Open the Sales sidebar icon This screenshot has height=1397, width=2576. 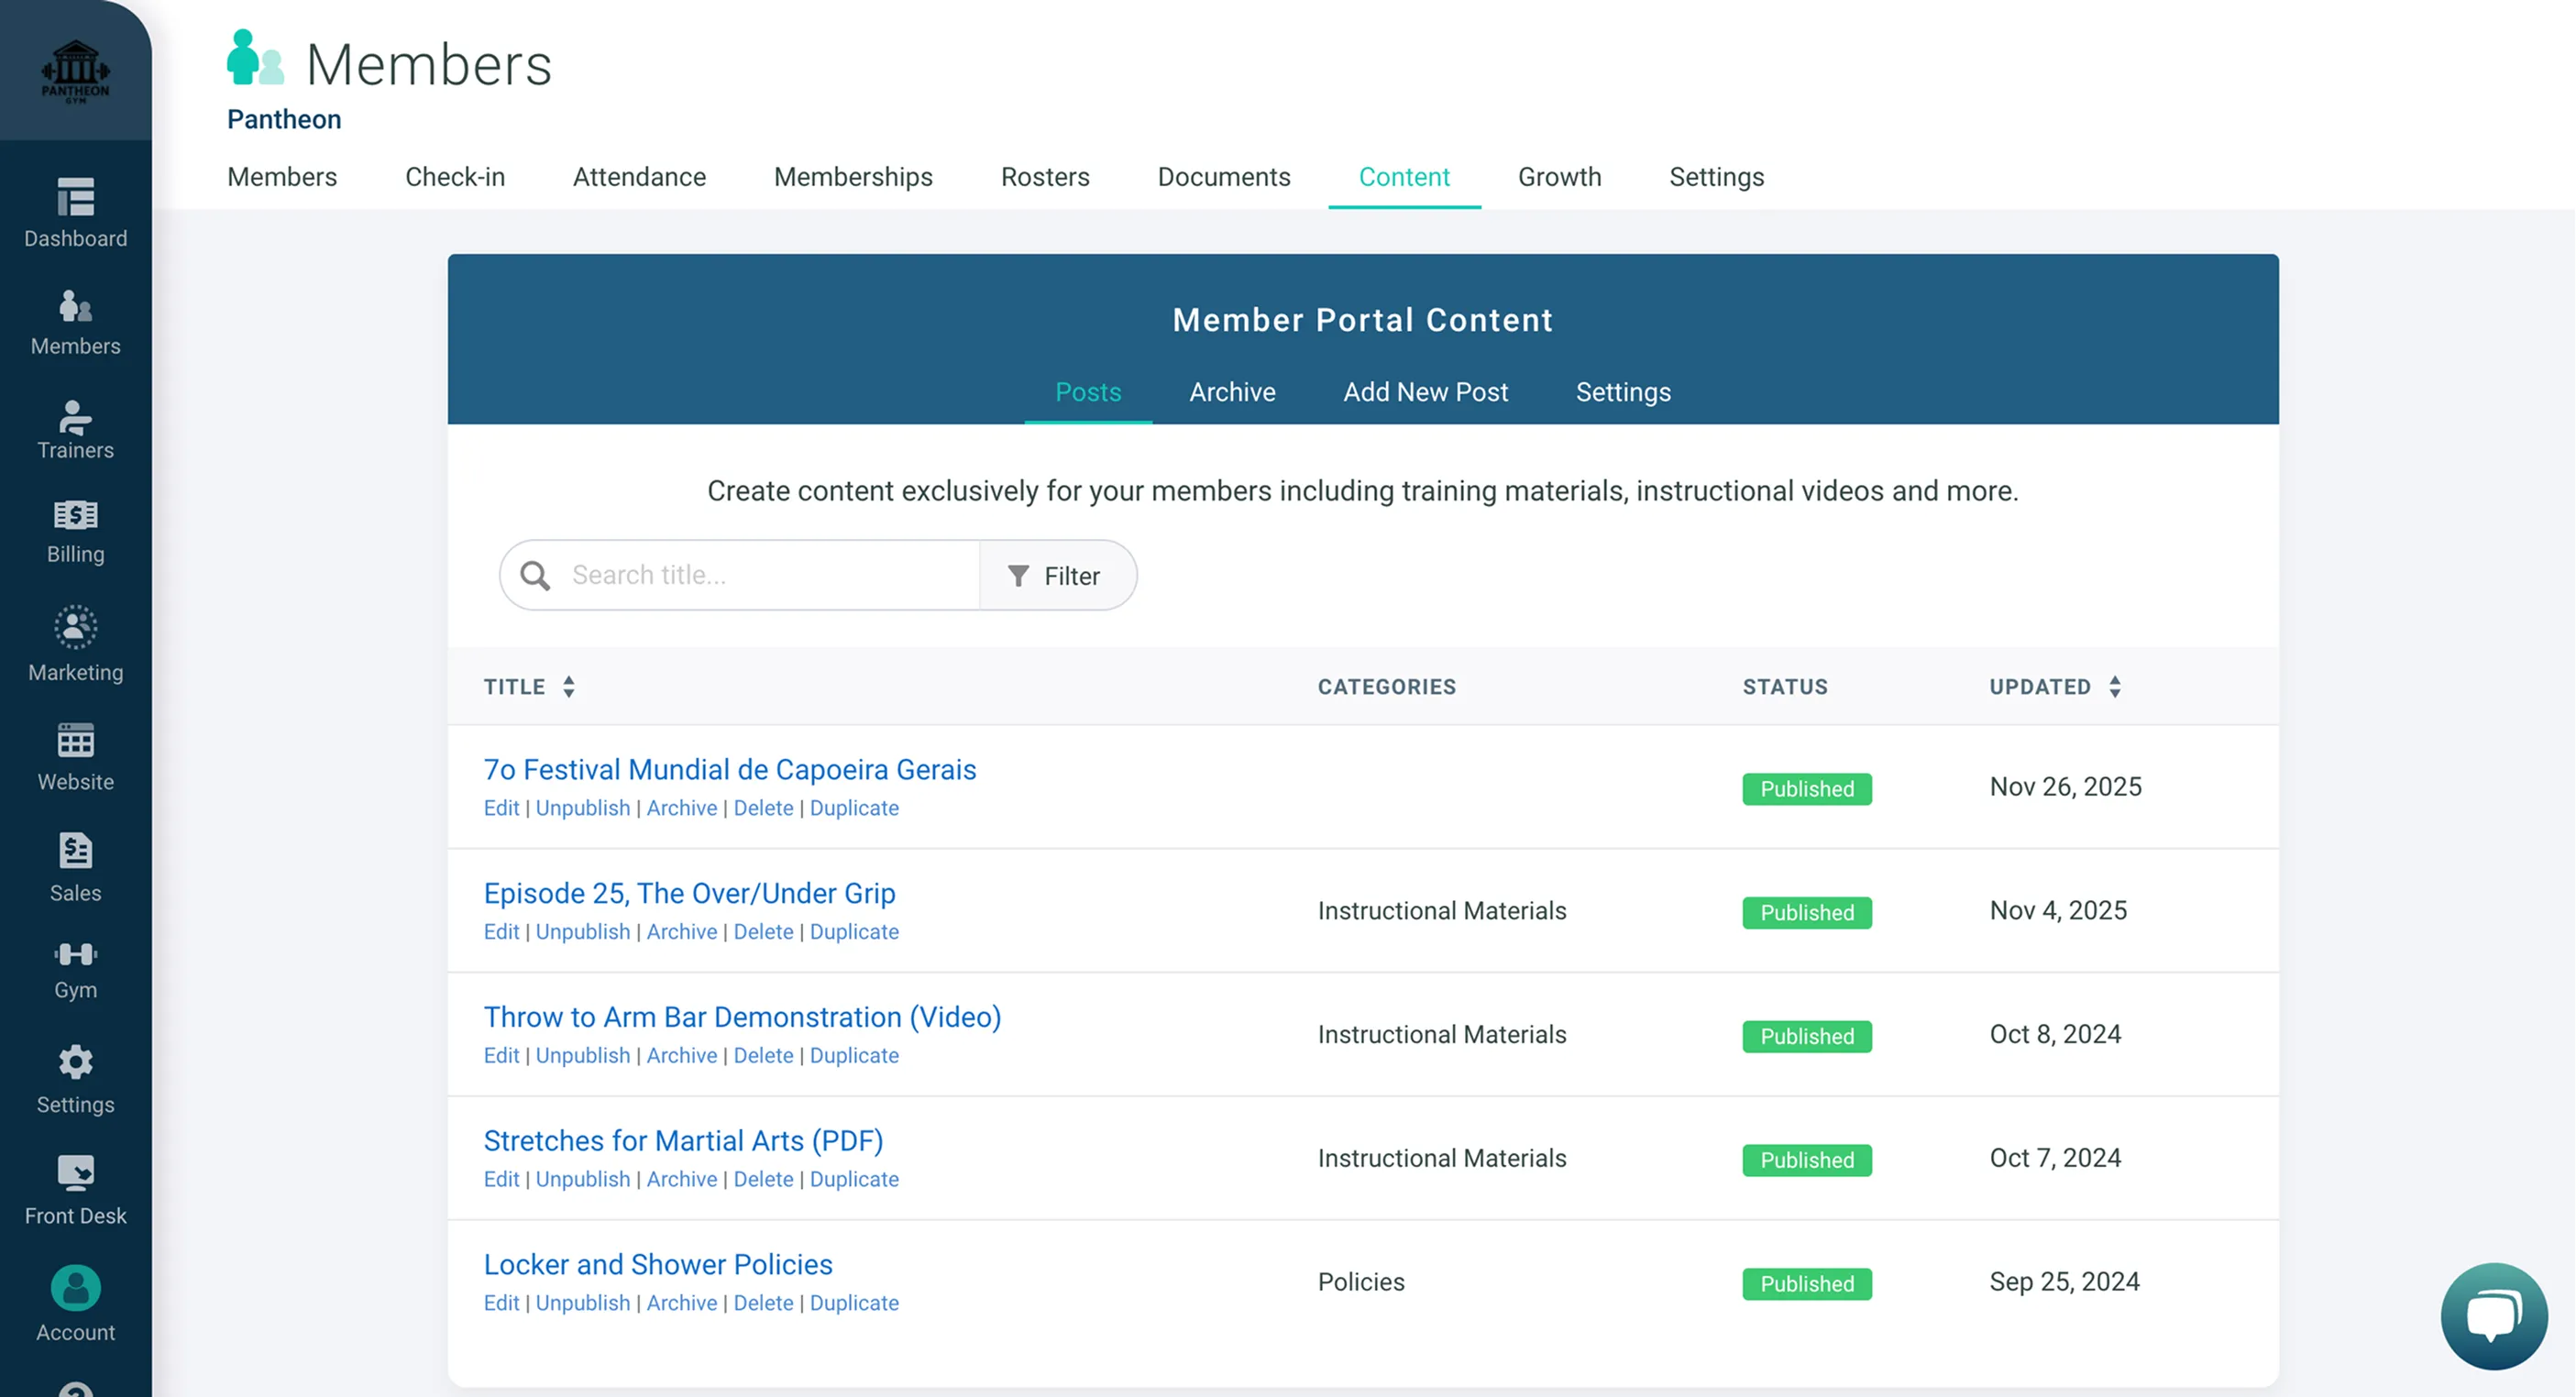[75, 851]
